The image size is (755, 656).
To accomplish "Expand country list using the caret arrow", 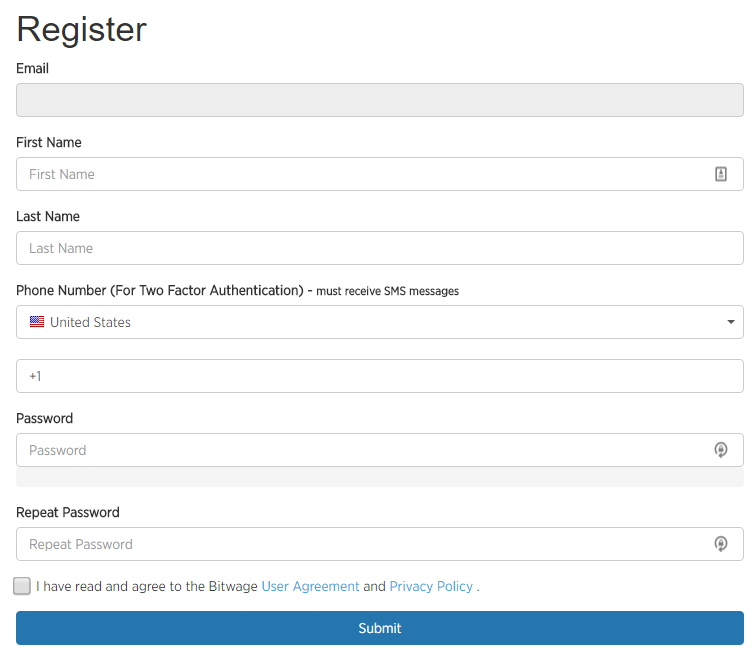I will 730,322.
